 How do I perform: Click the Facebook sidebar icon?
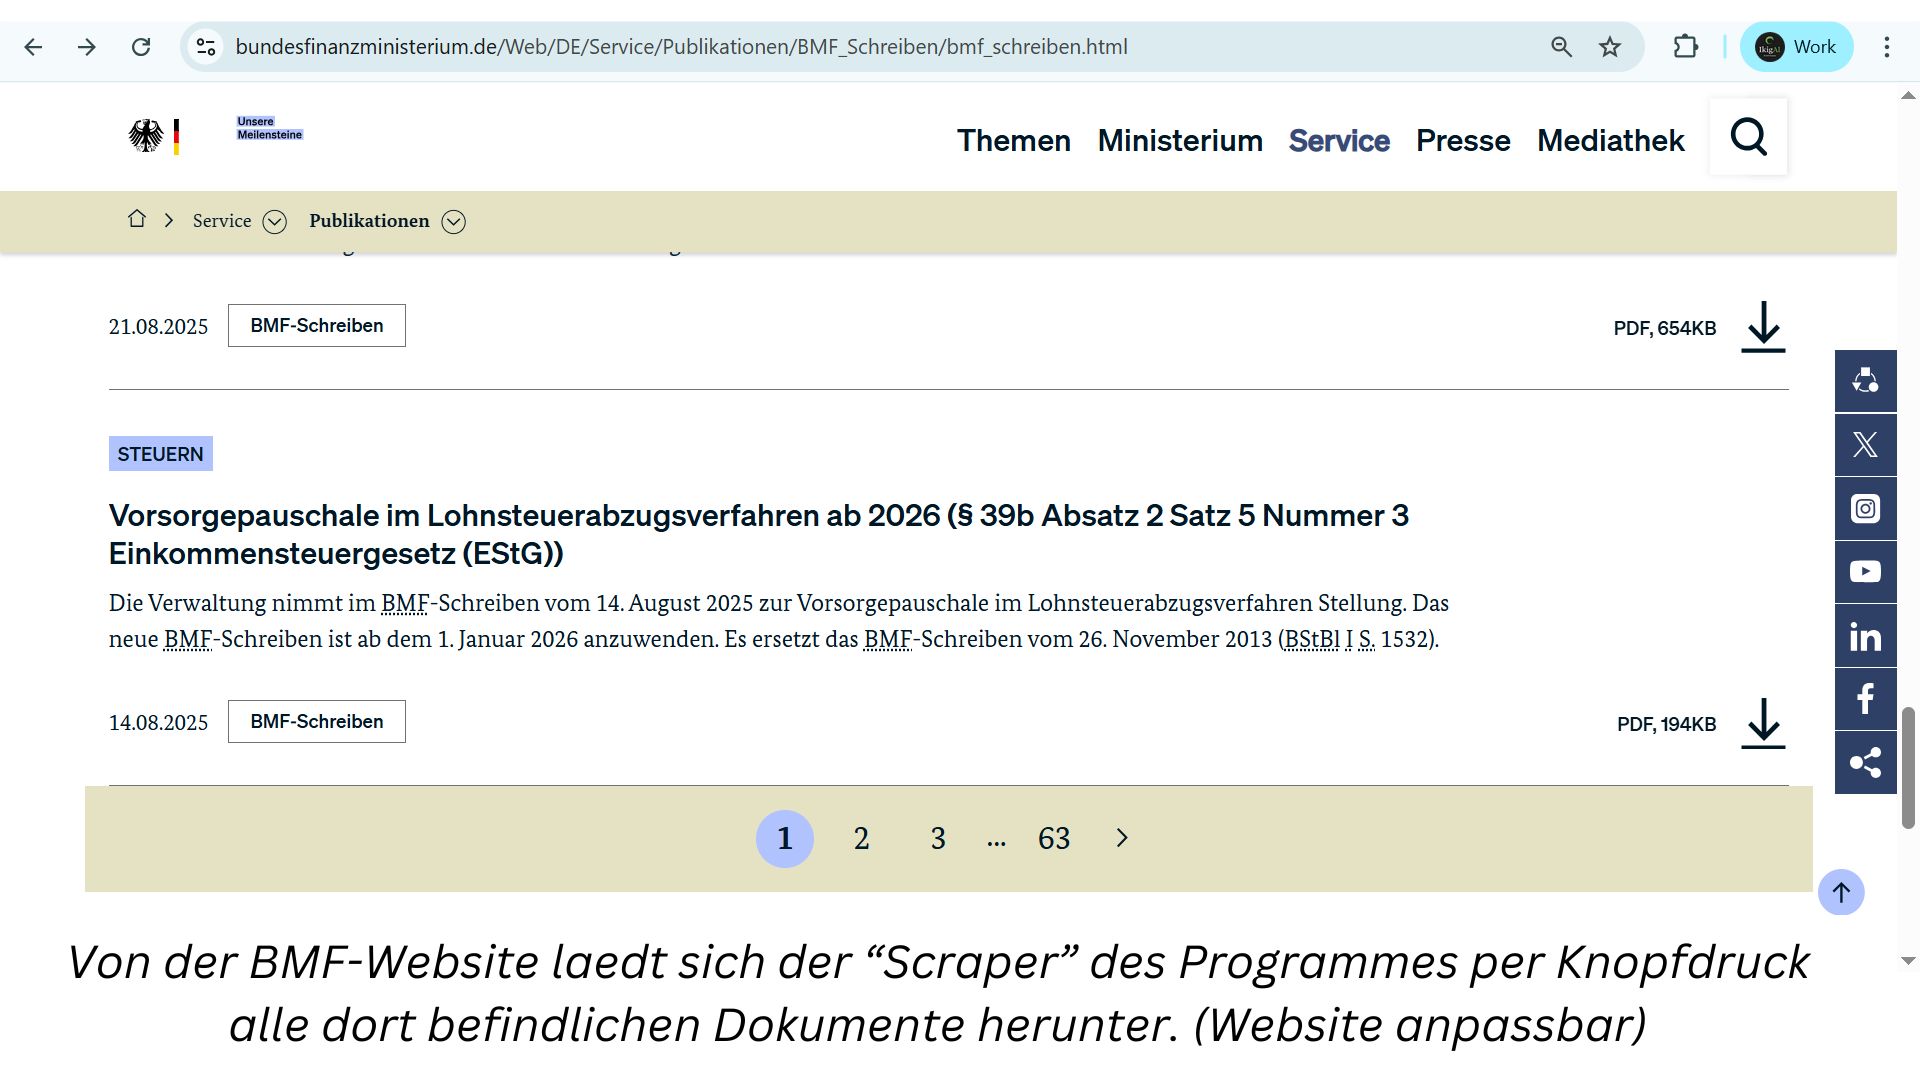pyautogui.click(x=1865, y=699)
